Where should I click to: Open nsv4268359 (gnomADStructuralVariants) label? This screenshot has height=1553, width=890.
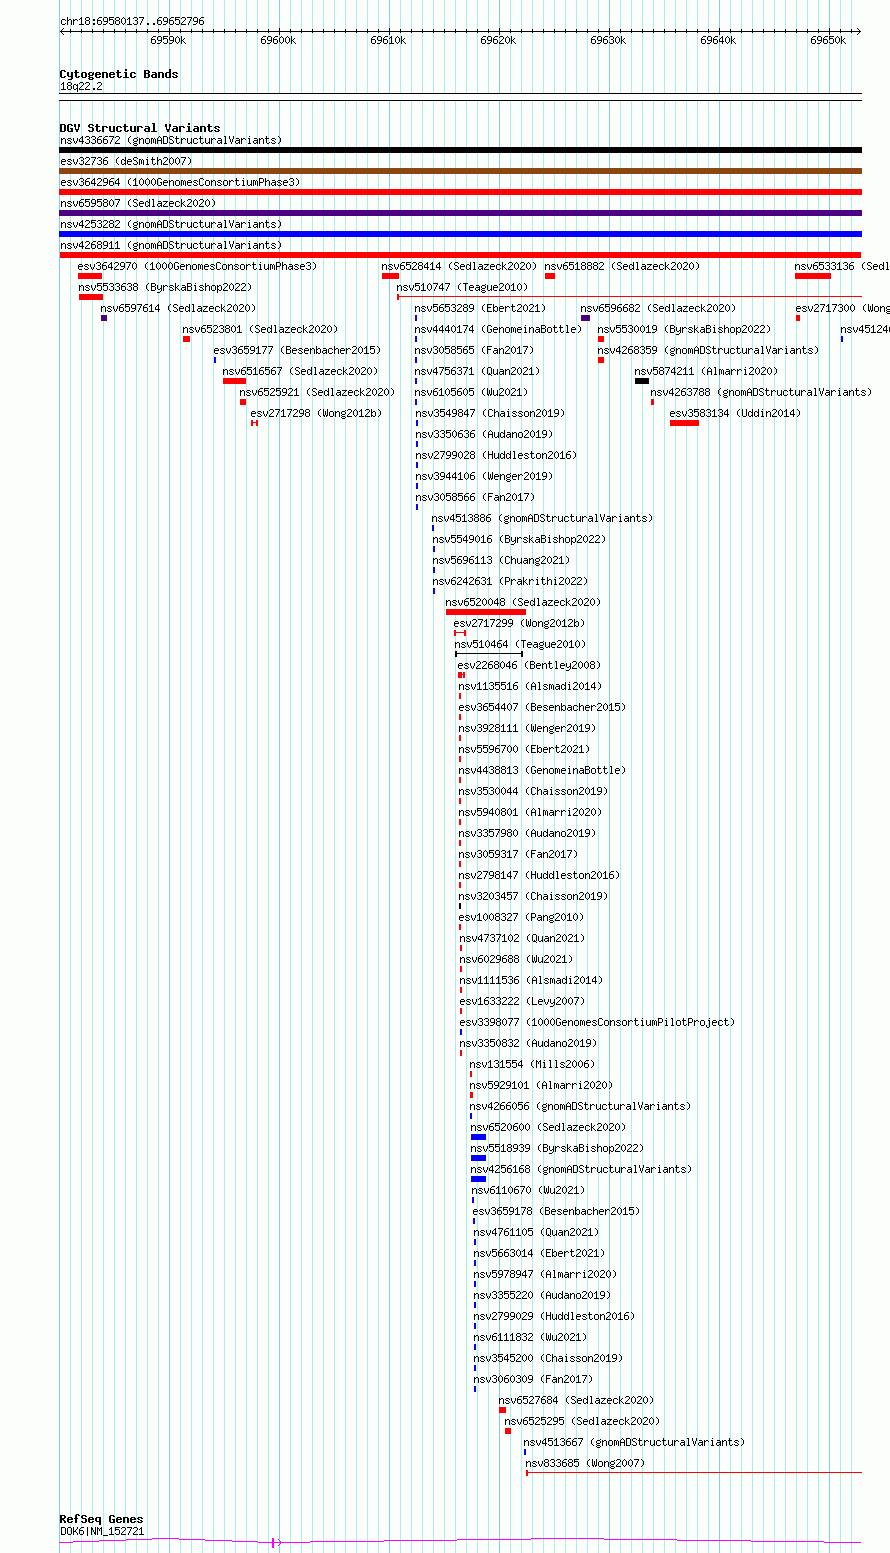tap(708, 350)
